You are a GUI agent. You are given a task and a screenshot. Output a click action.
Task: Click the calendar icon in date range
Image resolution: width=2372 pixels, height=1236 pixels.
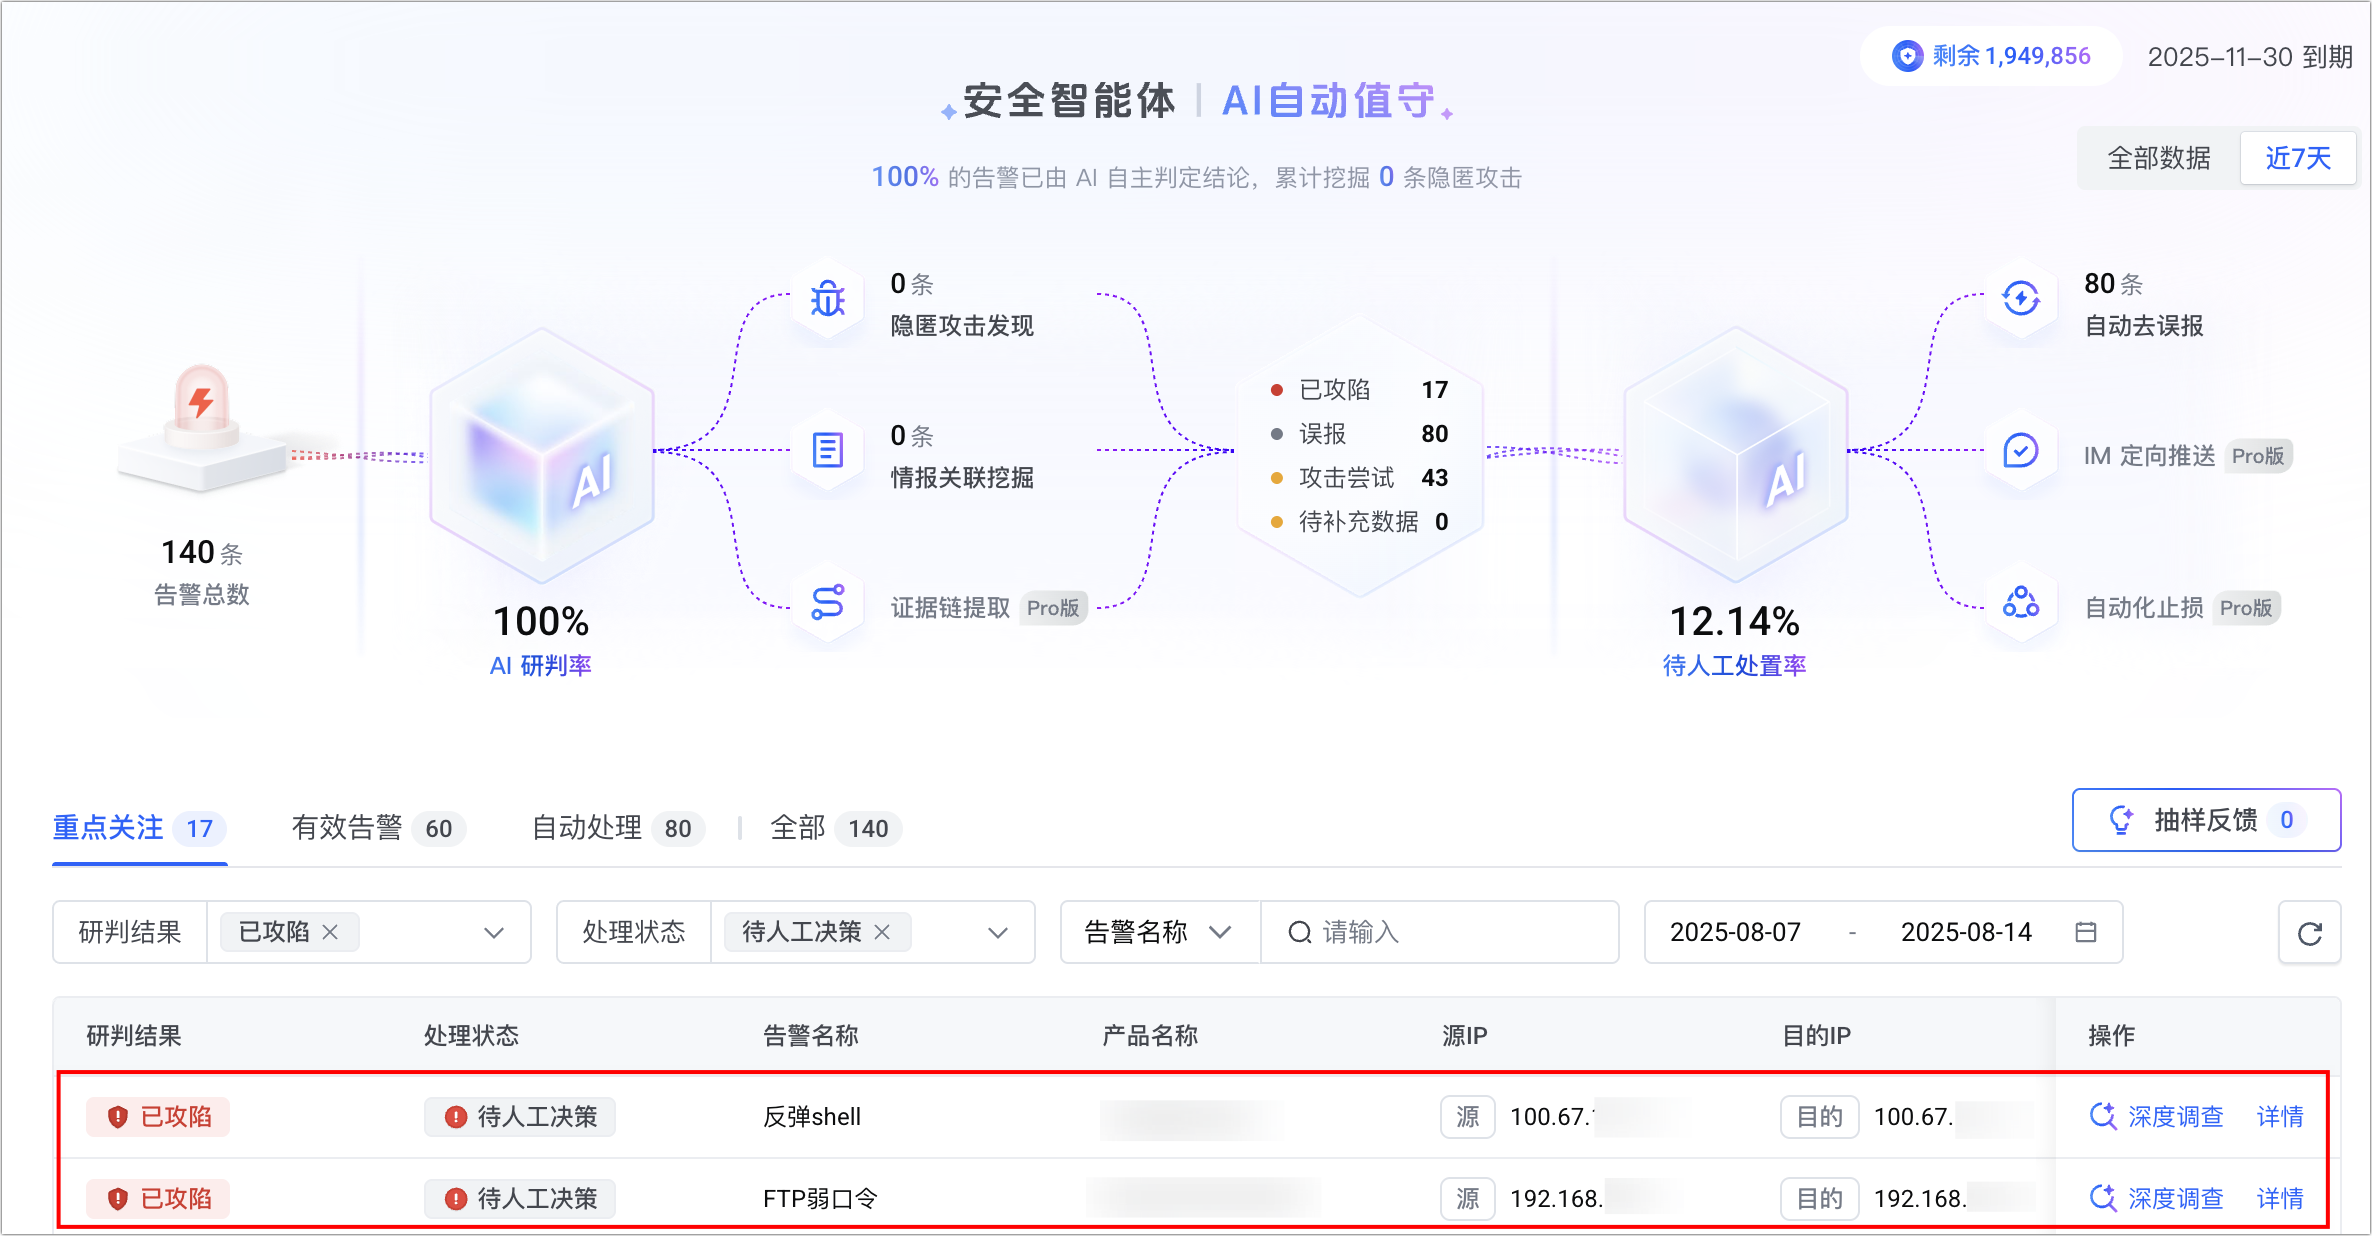pyautogui.click(x=2085, y=932)
